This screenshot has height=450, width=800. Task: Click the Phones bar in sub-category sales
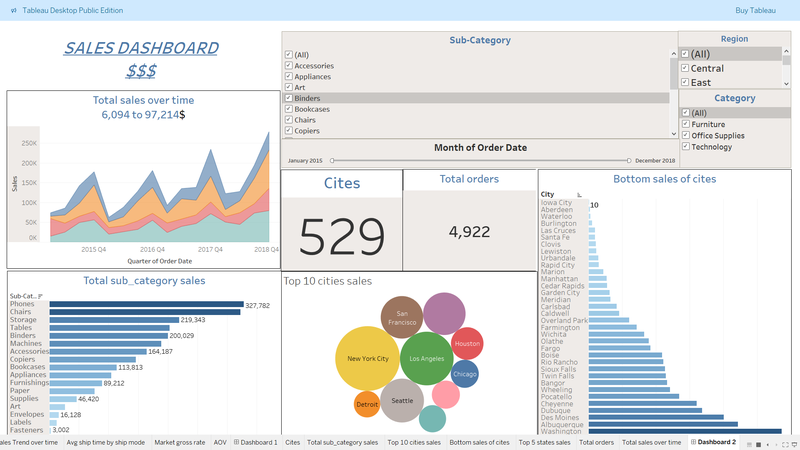146,305
